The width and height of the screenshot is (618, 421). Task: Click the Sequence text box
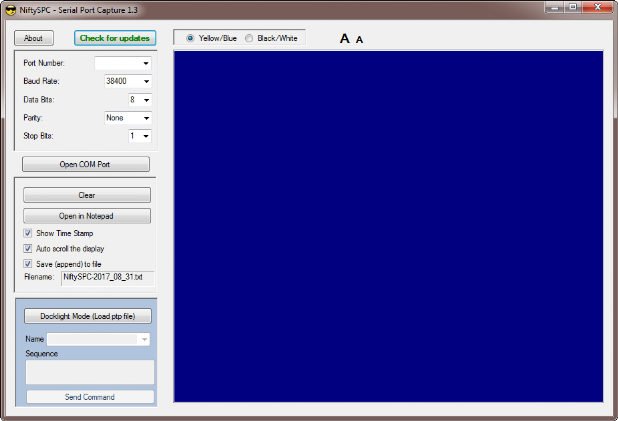(x=90, y=372)
